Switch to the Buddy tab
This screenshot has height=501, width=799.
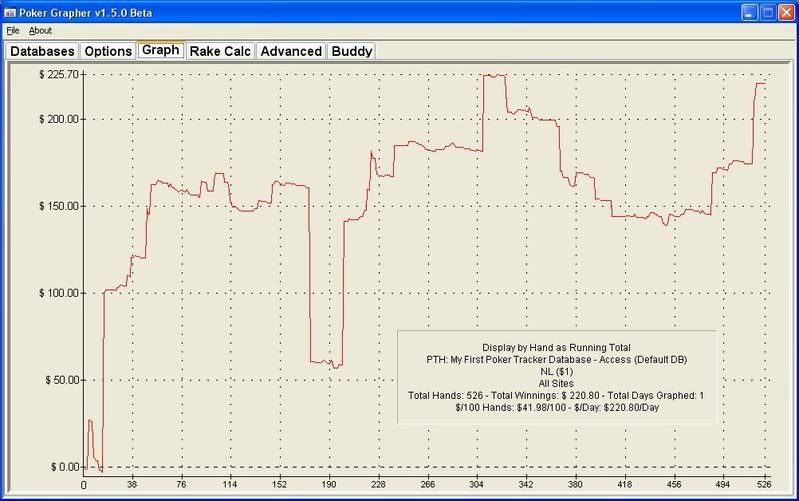(351, 51)
